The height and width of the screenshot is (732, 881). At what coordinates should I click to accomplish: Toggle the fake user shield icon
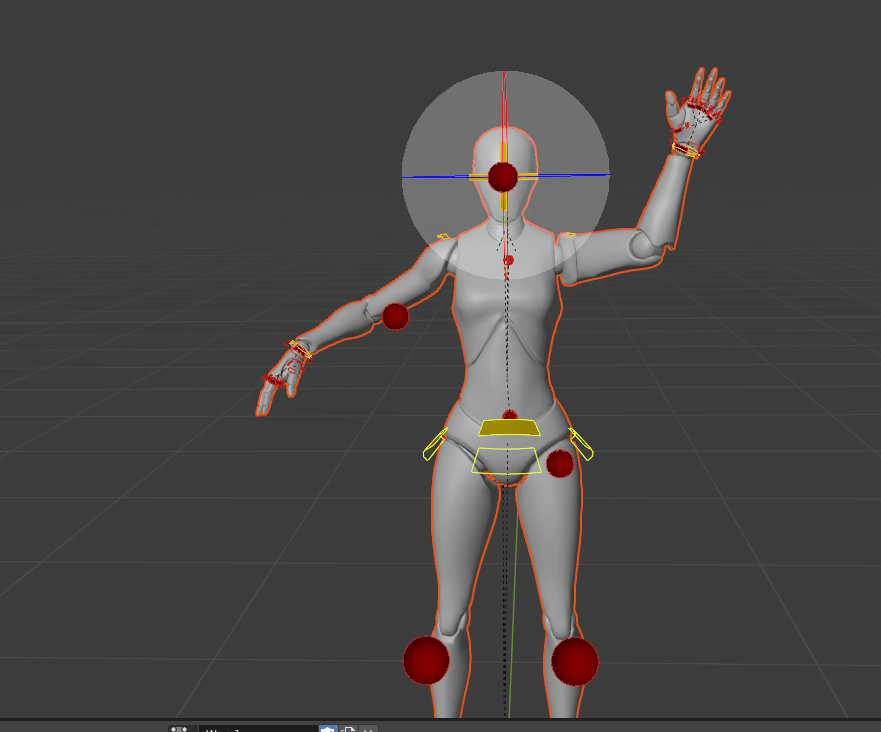coord(328,729)
